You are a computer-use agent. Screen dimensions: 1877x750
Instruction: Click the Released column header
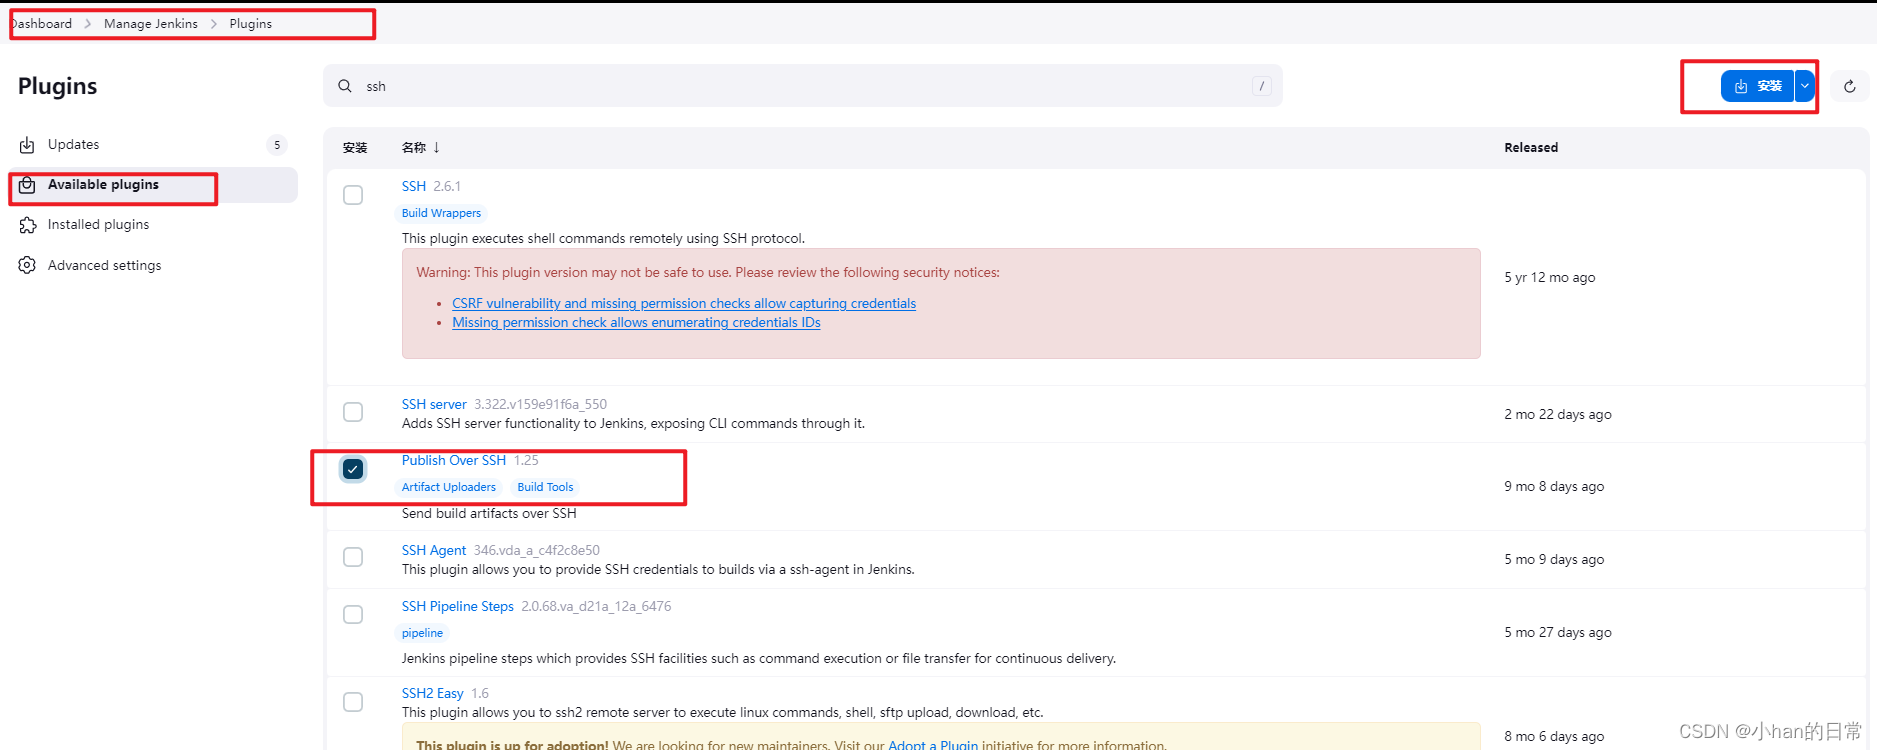1531,147
